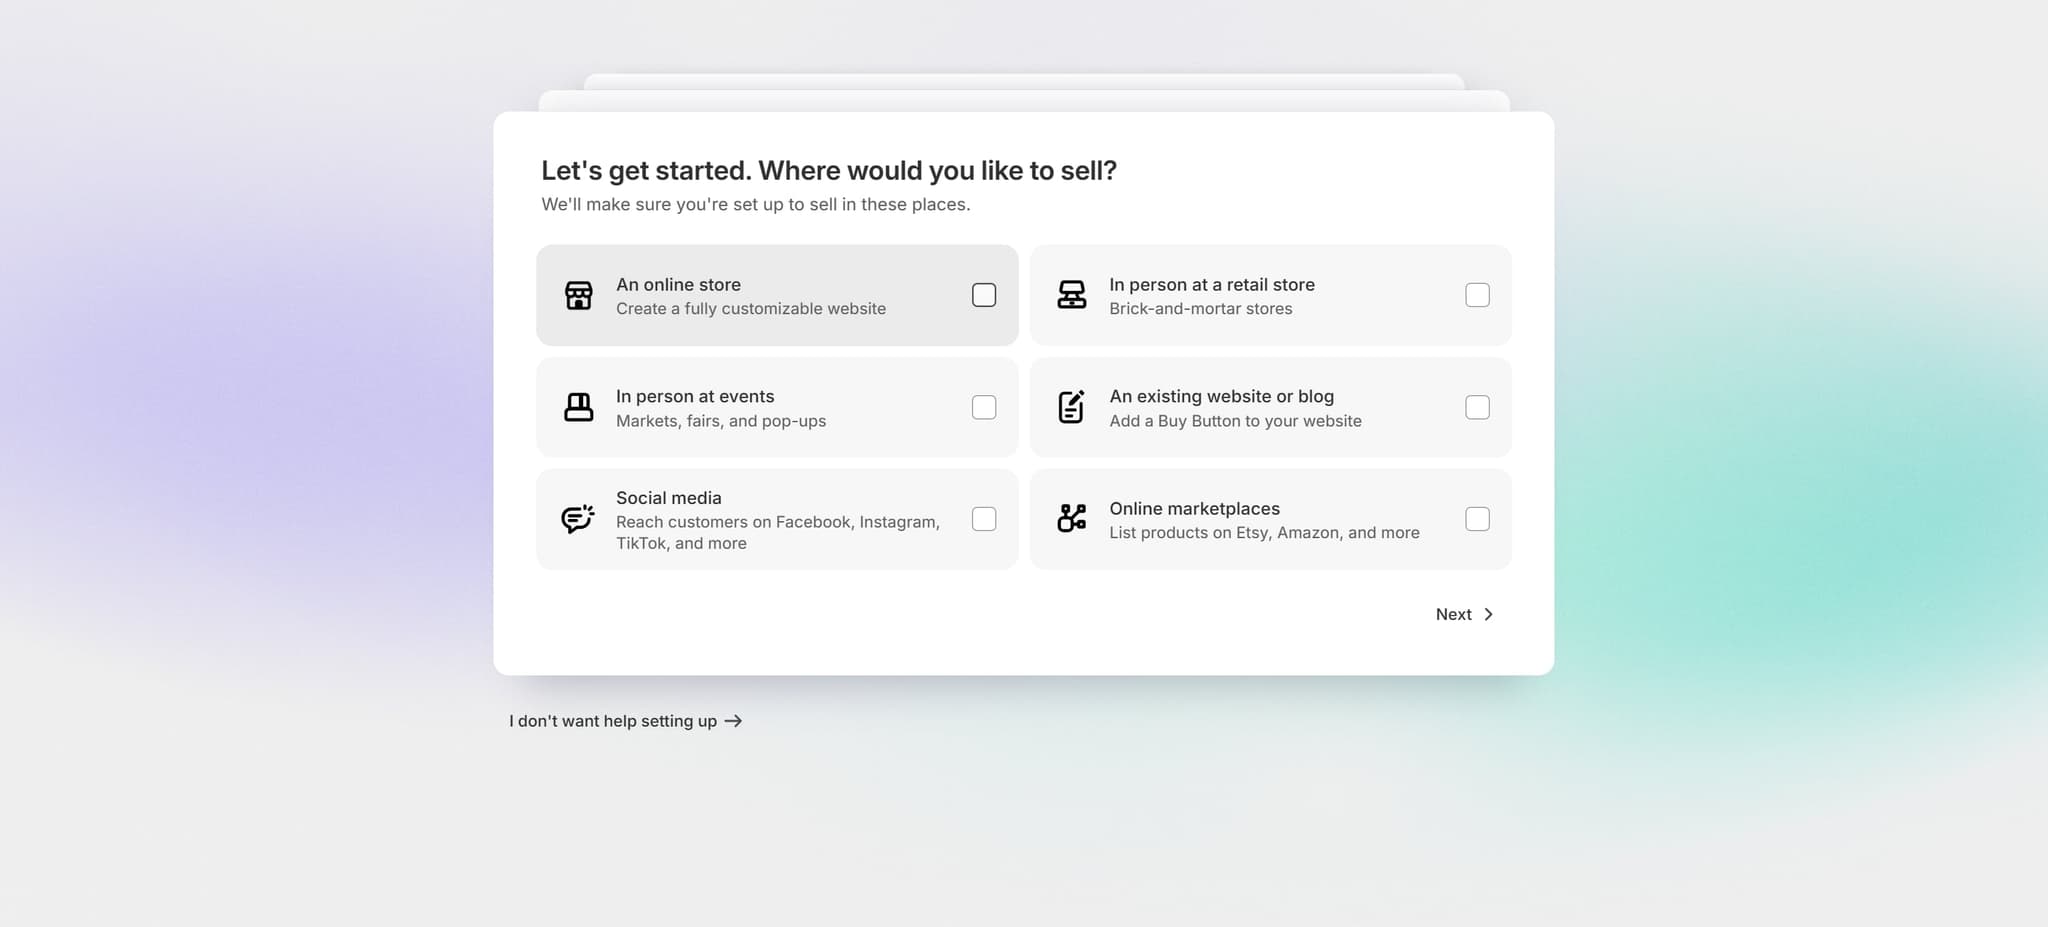Enable 'An existing website or blog' option
The width and height of the screenshot is (2048, 927).
tap(1477, 407)
